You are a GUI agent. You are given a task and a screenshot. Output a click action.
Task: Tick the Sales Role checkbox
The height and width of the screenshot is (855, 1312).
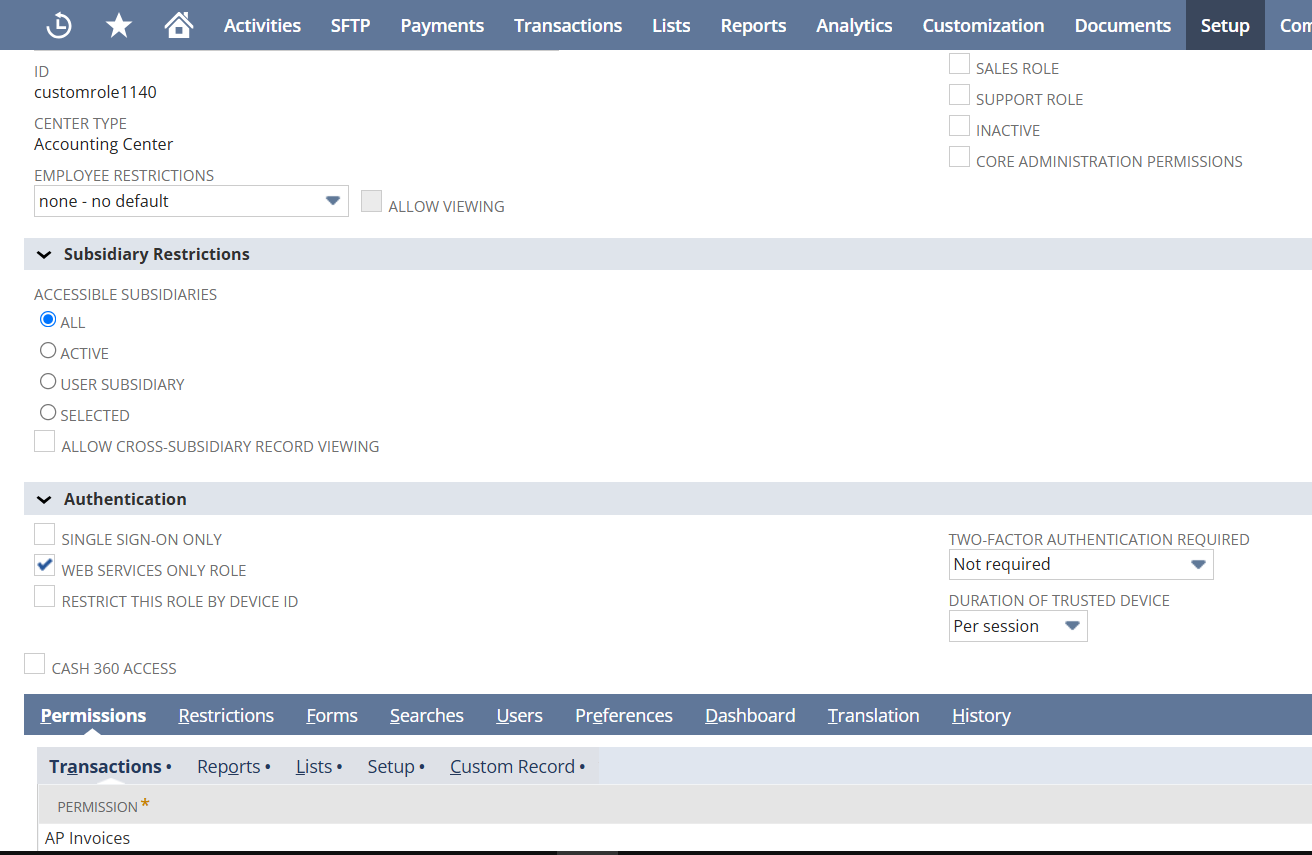click(x=959, y=65)
